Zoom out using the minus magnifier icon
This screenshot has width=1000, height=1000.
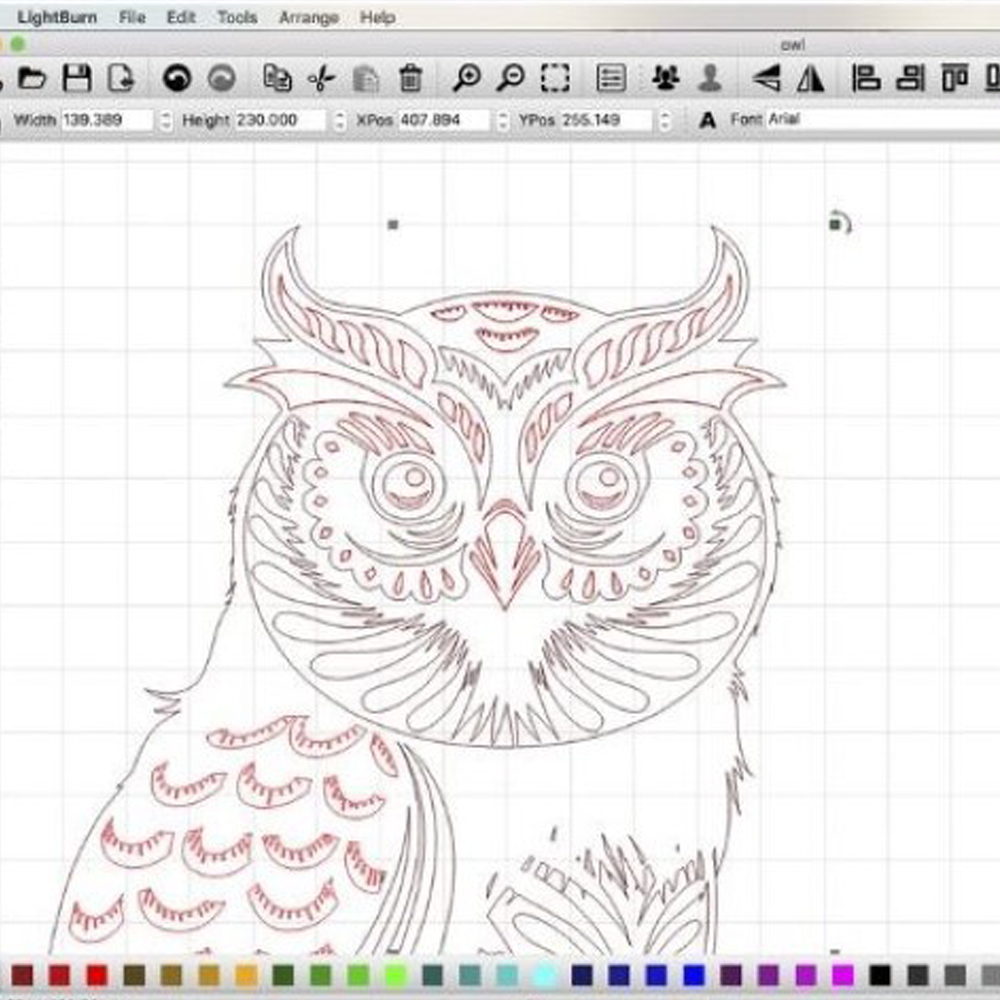coord(511,78)
